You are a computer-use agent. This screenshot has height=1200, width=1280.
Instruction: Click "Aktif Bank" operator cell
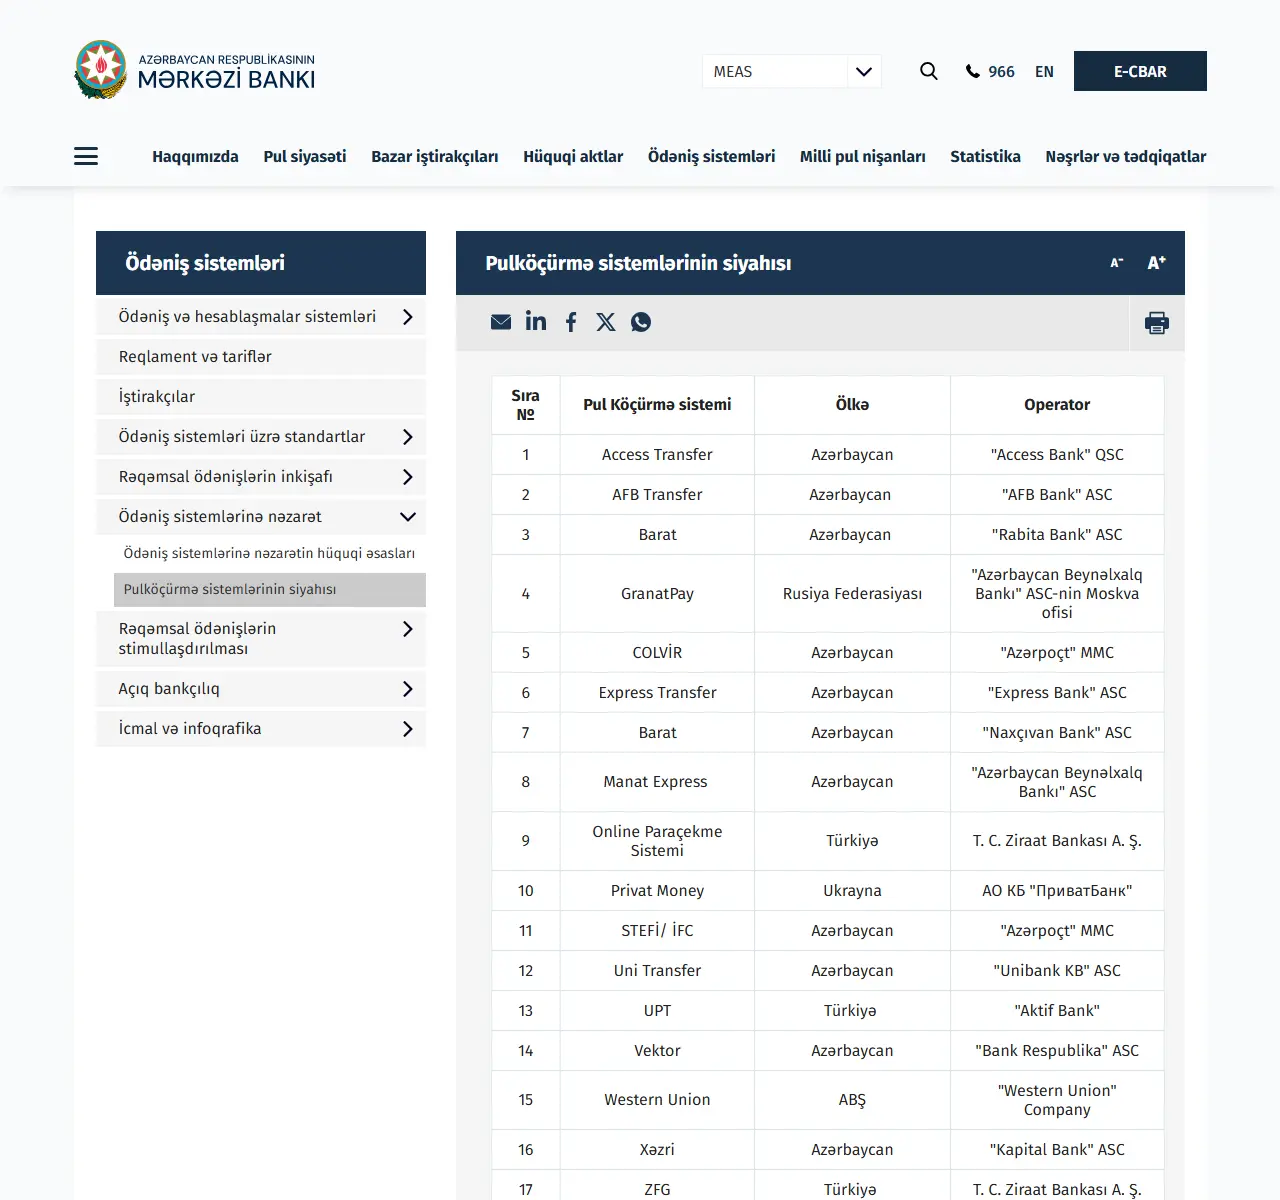[1057, 1011]
